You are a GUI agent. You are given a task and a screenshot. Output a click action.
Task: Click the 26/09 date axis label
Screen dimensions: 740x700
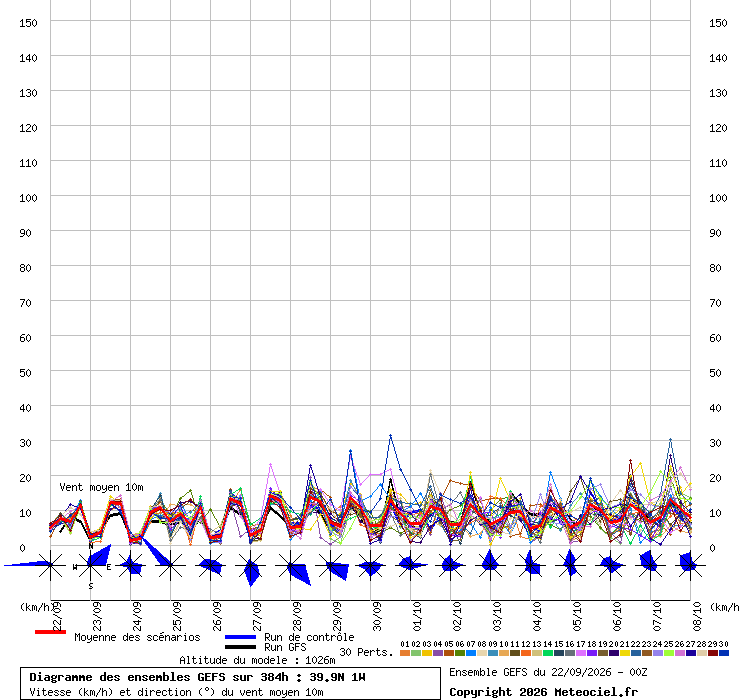tap(217, 616)
